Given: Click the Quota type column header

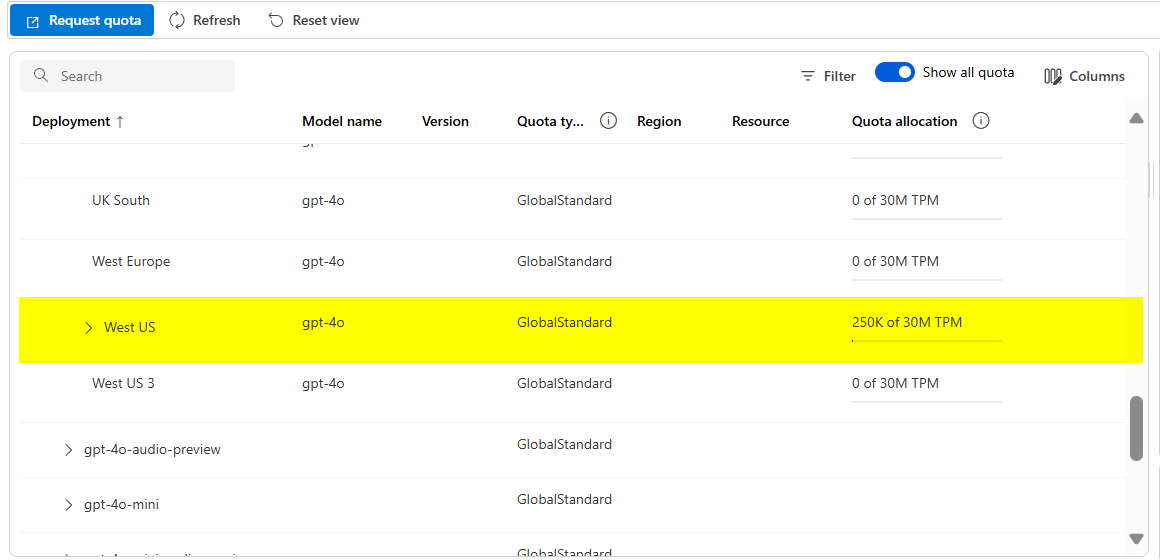Looking at the screenshot, I should [x=550, y=121].
